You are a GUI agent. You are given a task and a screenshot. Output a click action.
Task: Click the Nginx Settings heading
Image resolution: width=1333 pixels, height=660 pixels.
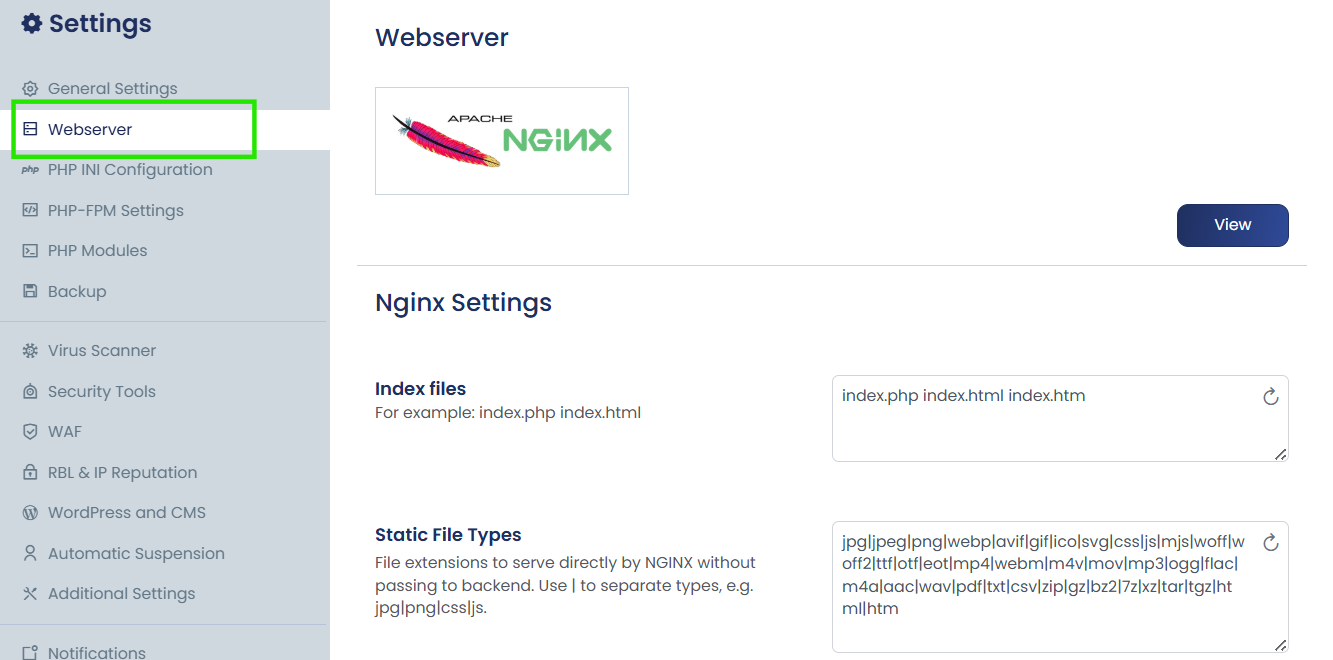coord(463,302)
